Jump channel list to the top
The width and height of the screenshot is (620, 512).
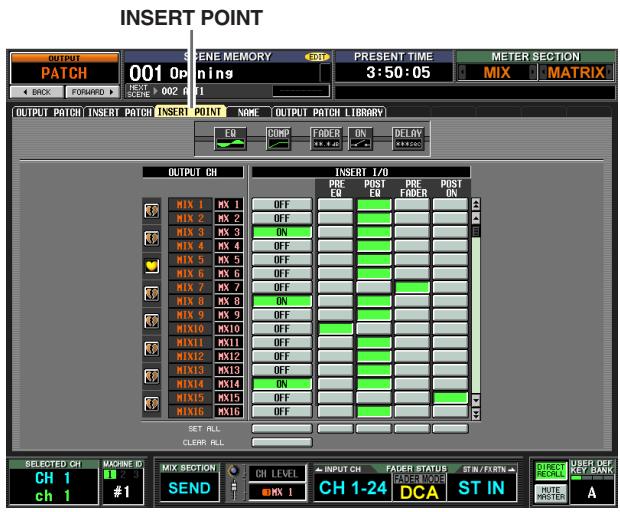coord(476,204)
